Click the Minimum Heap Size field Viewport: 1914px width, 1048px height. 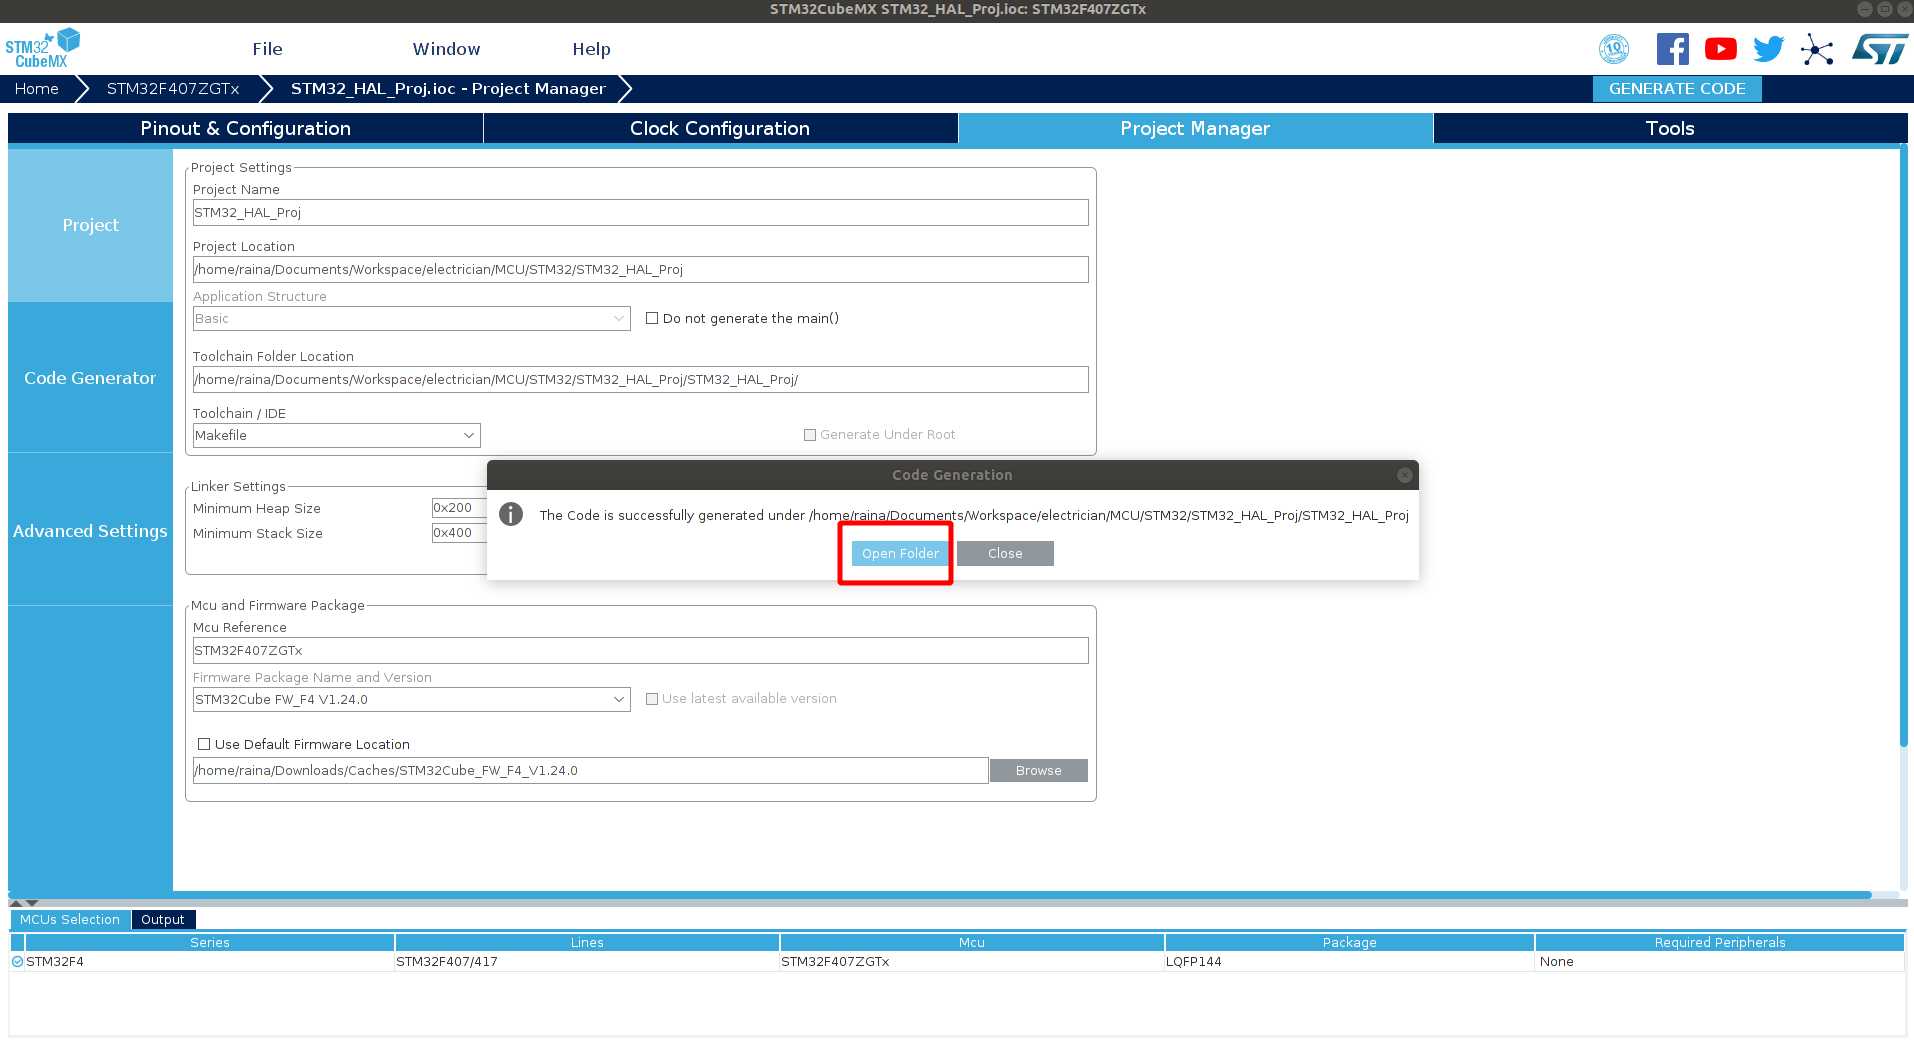tap(459, 507)
